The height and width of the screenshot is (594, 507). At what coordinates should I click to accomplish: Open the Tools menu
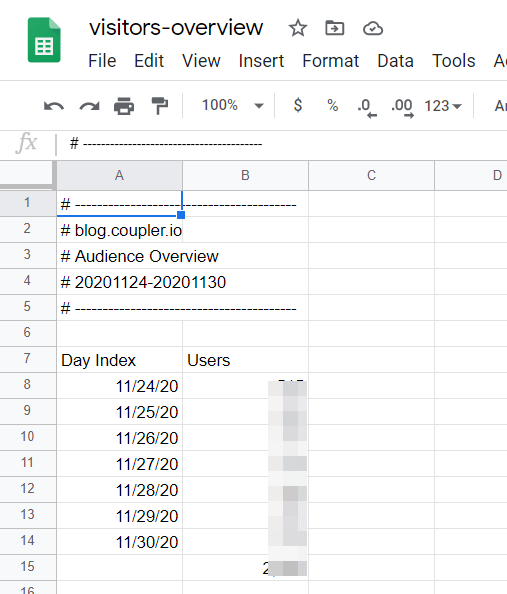(x=454, y=61)
